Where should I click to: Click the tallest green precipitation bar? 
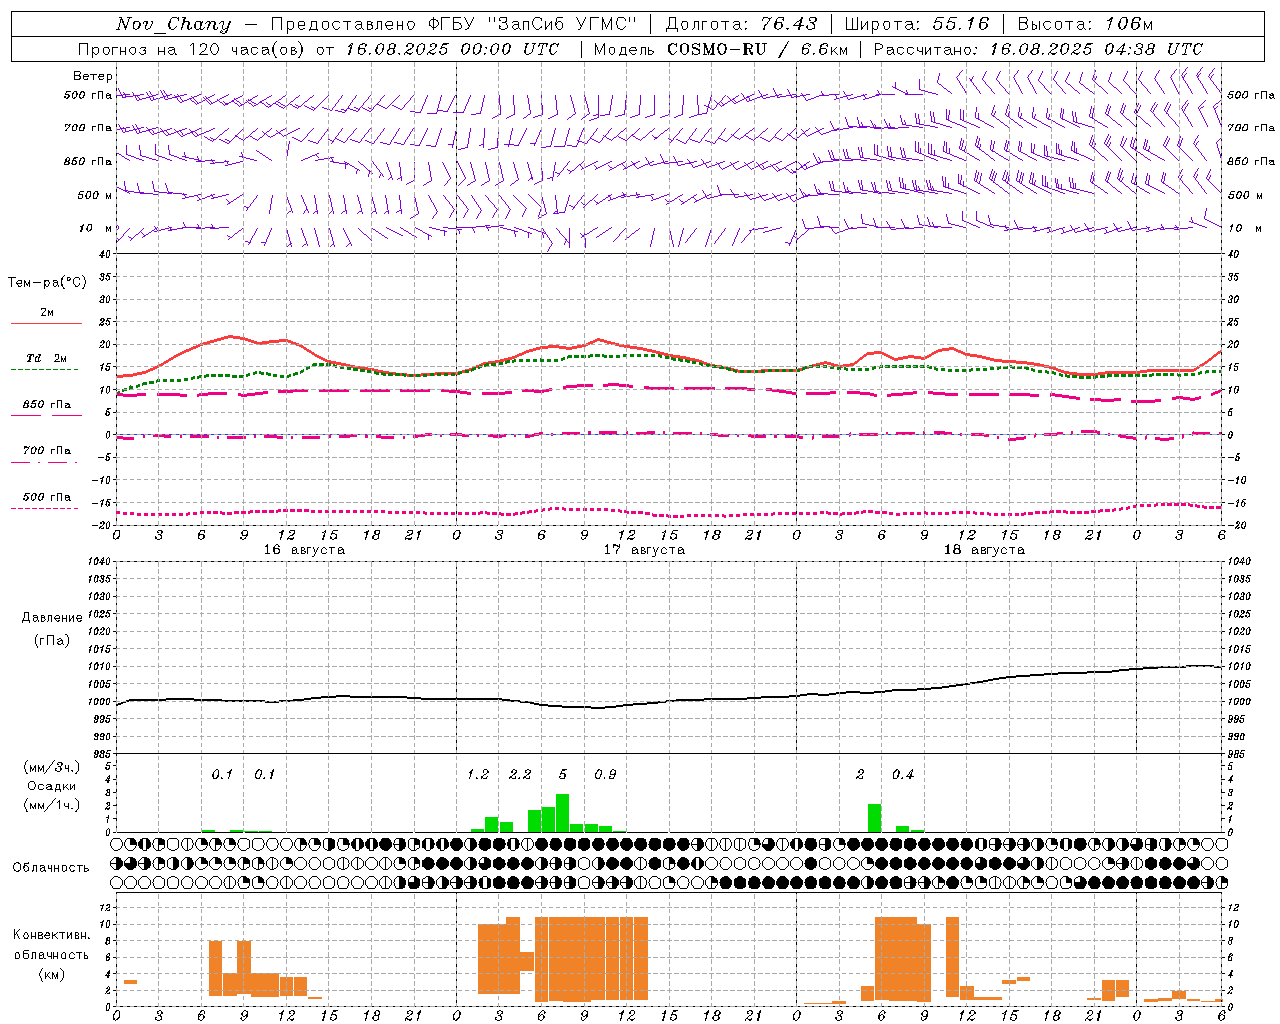click(x=562, y=813)
